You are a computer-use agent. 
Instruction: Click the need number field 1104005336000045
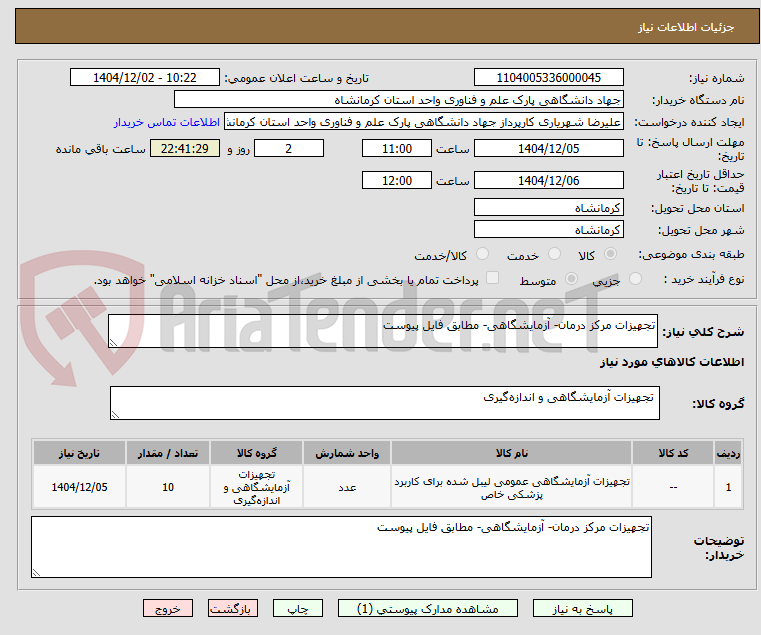(x=548, y=77)
